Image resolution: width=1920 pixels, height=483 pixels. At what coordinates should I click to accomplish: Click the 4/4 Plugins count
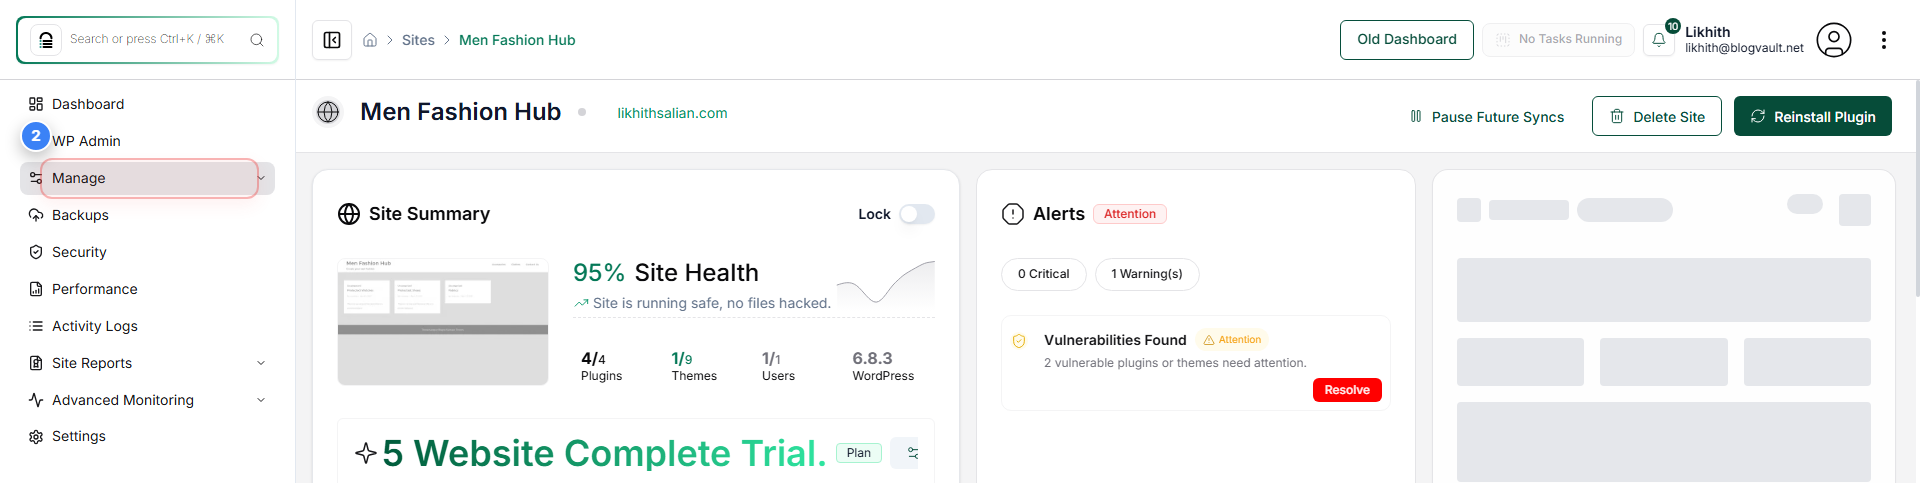click(601, 366)
